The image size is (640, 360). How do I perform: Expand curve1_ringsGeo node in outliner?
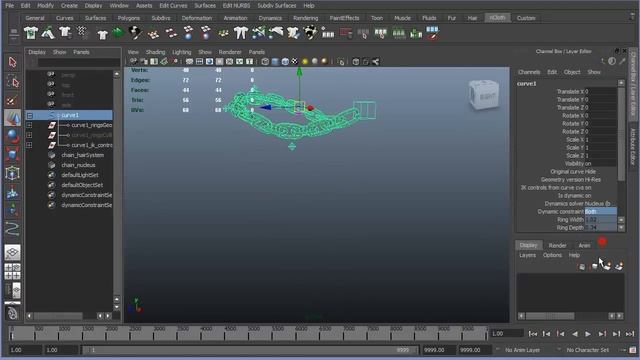coord(29,125)
